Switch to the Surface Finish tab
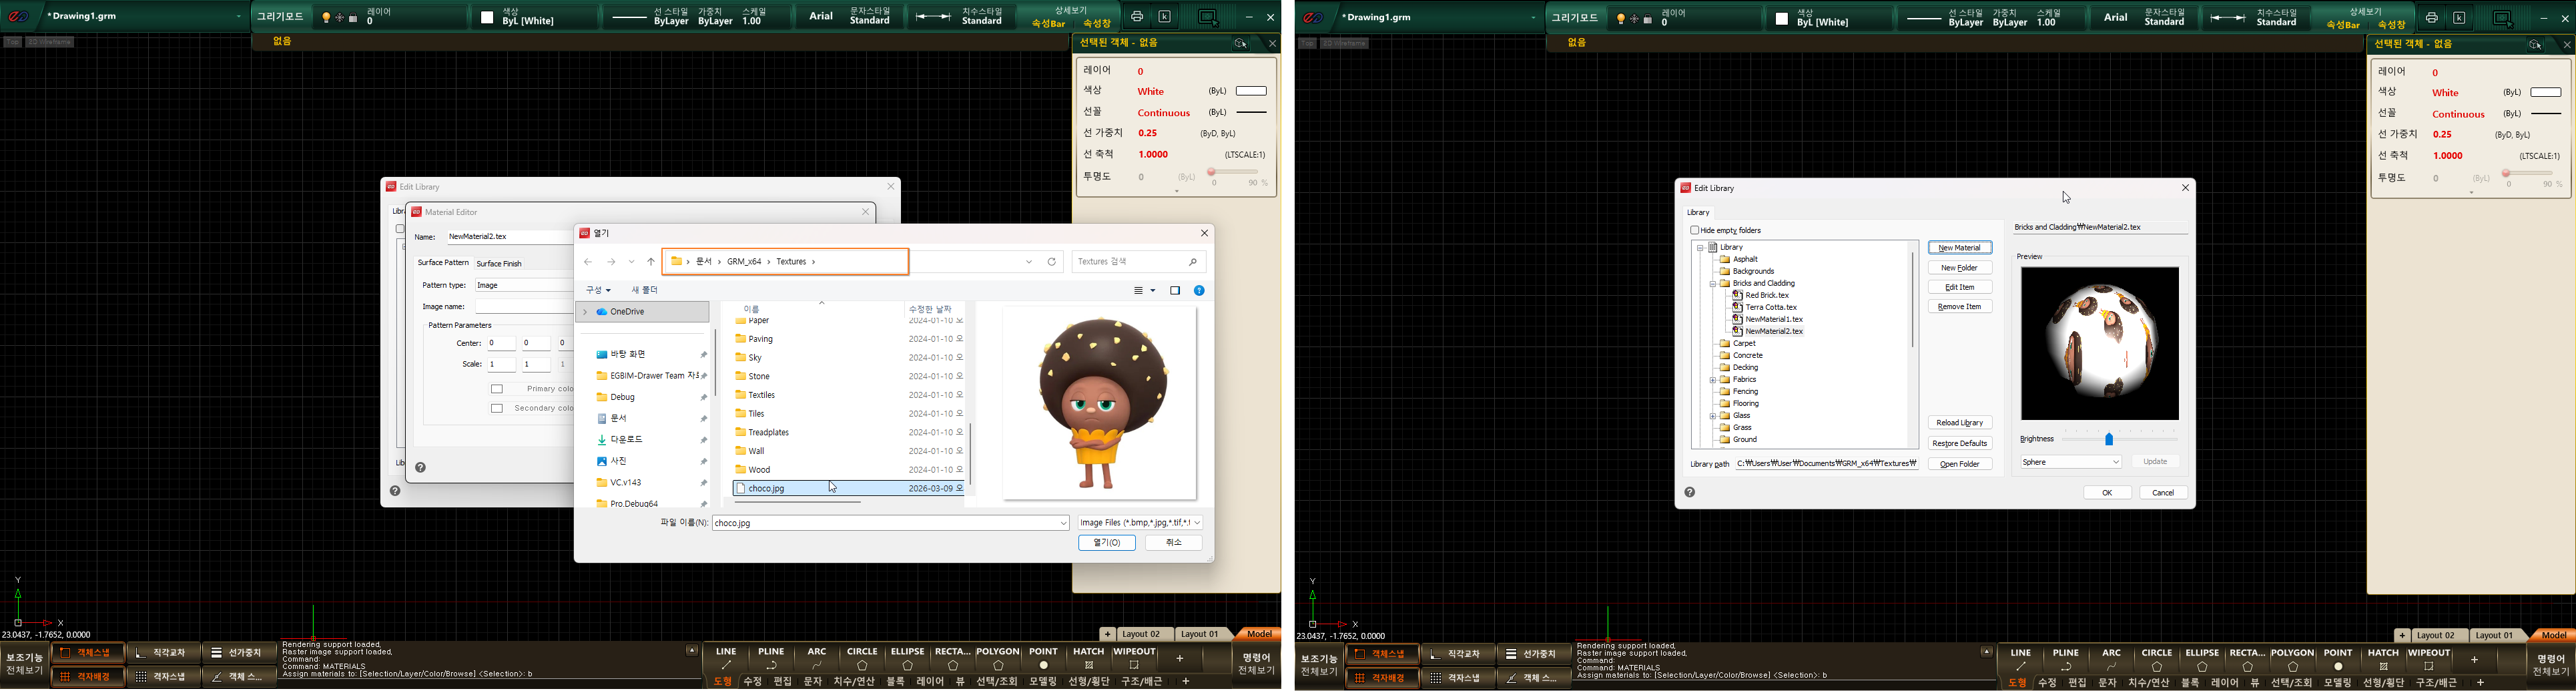 pyautogui.click(x=499, y=264)
